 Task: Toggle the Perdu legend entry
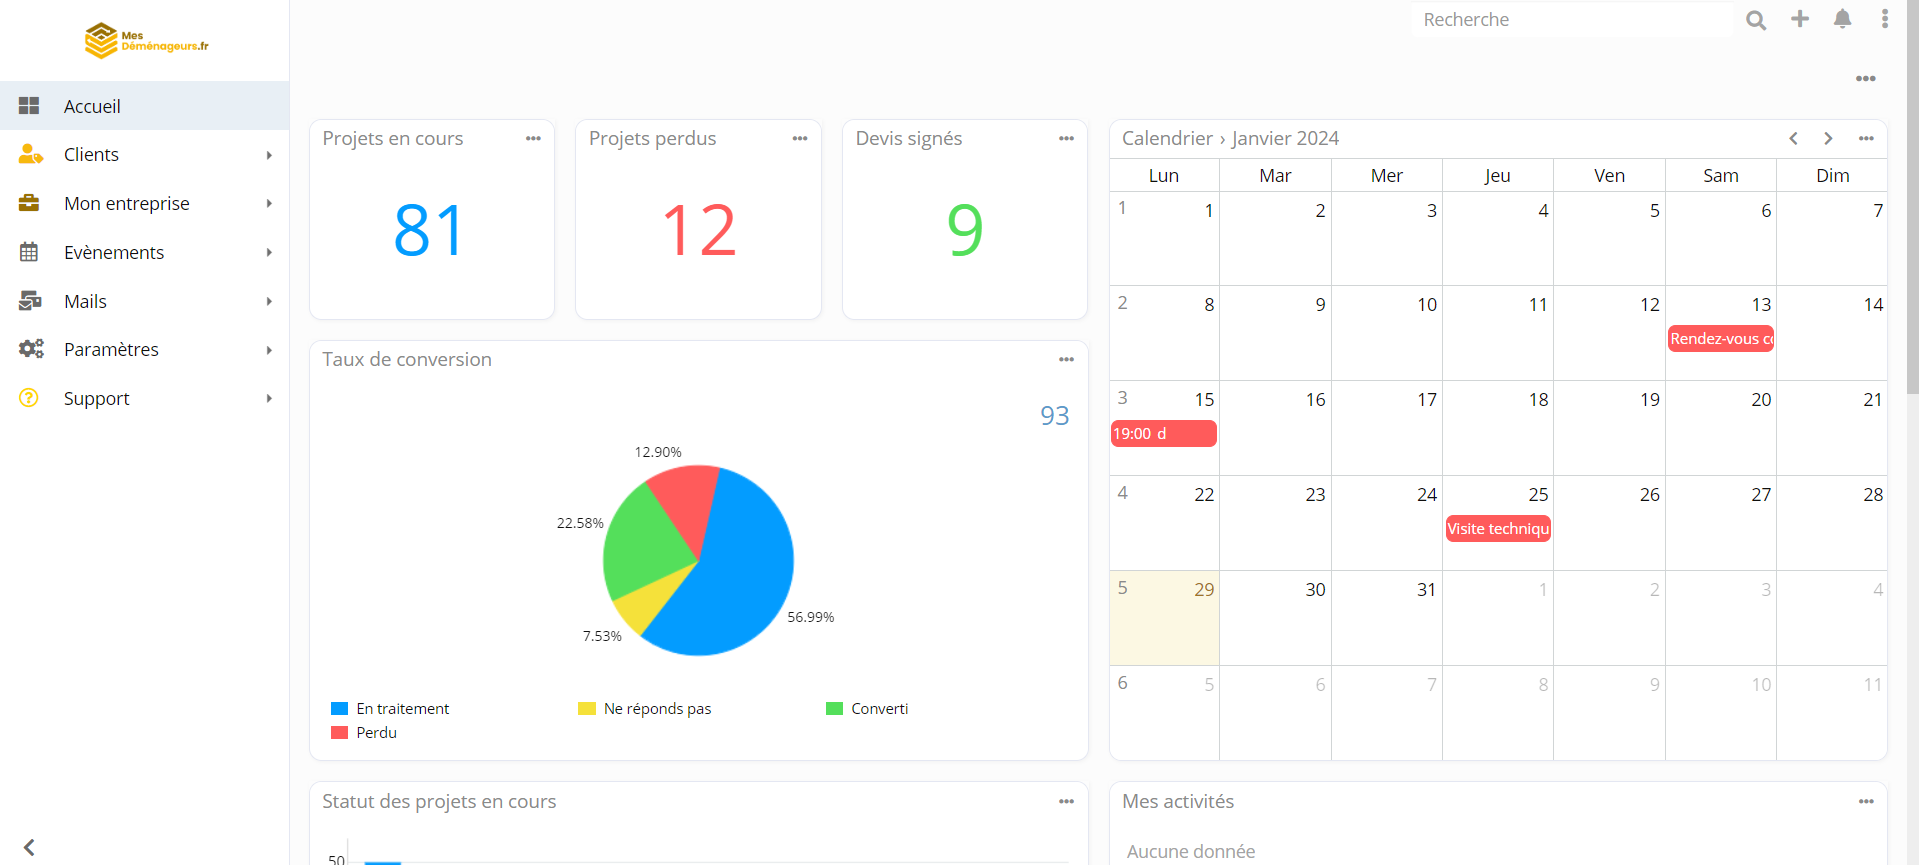pyautogui.click(x=364, y=733)
